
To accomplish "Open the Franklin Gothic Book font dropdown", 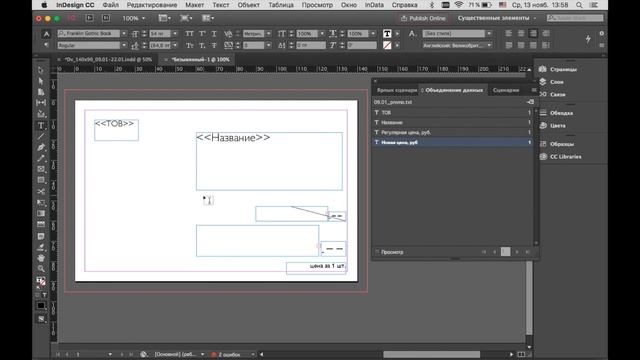I will (x=123, y=33).
